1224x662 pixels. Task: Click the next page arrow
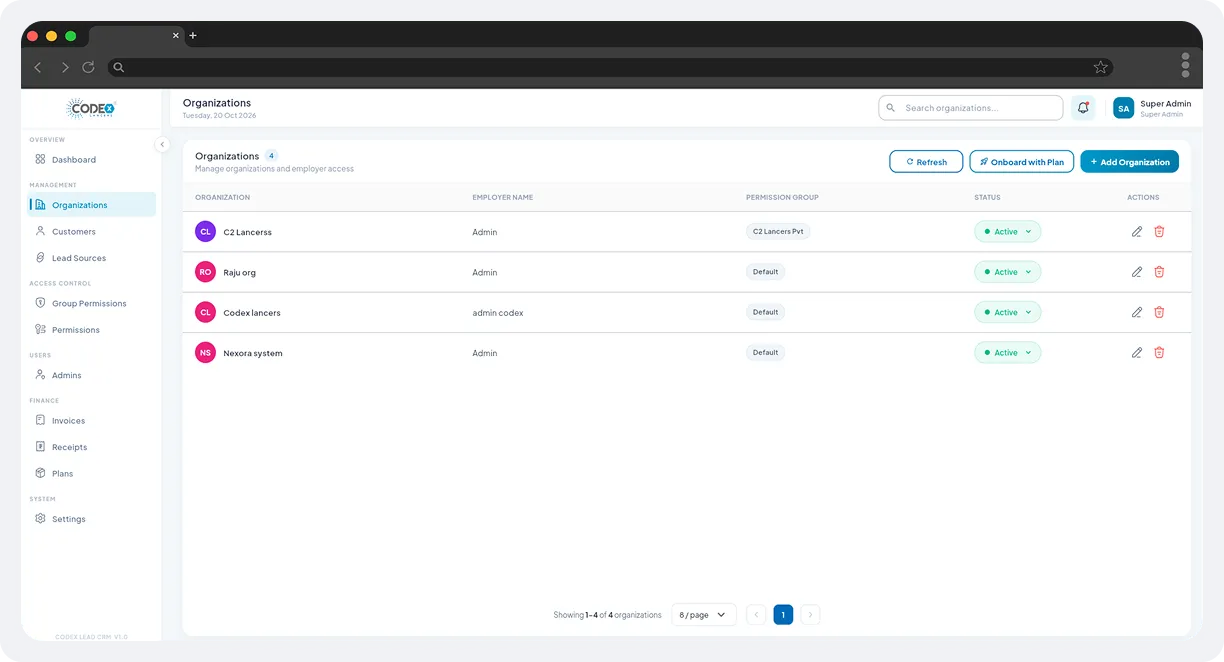pos(810,615)
